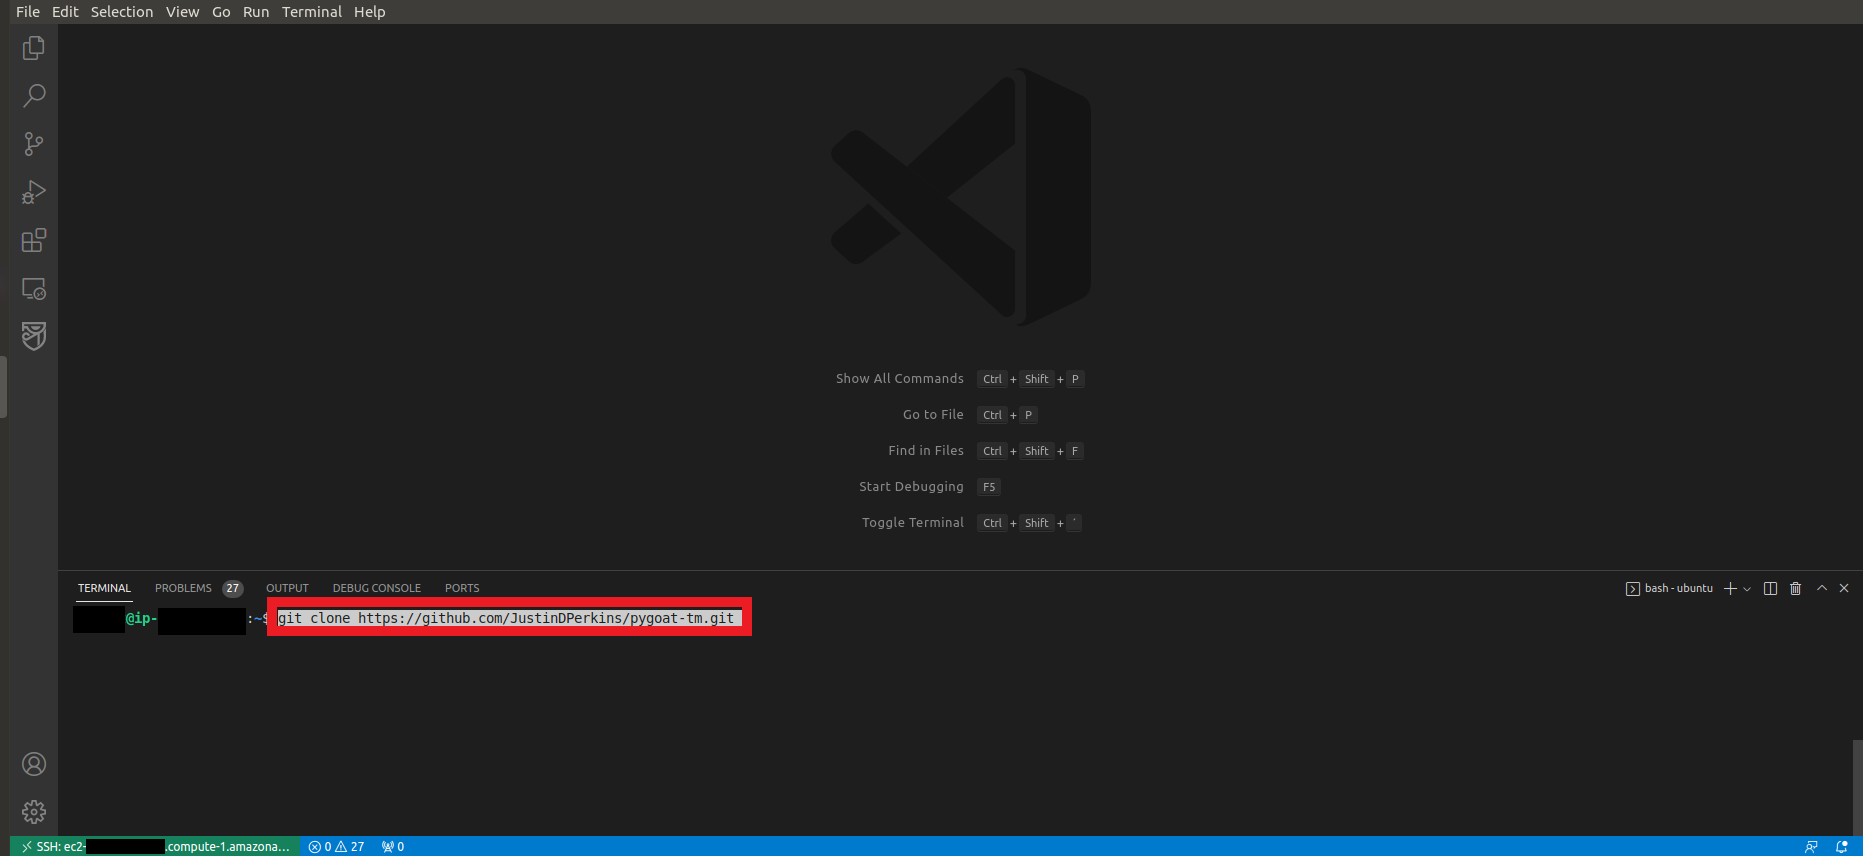The image size is (1863, 856).
Task: Click the Start Debugging label
Action: click(911, 487)
